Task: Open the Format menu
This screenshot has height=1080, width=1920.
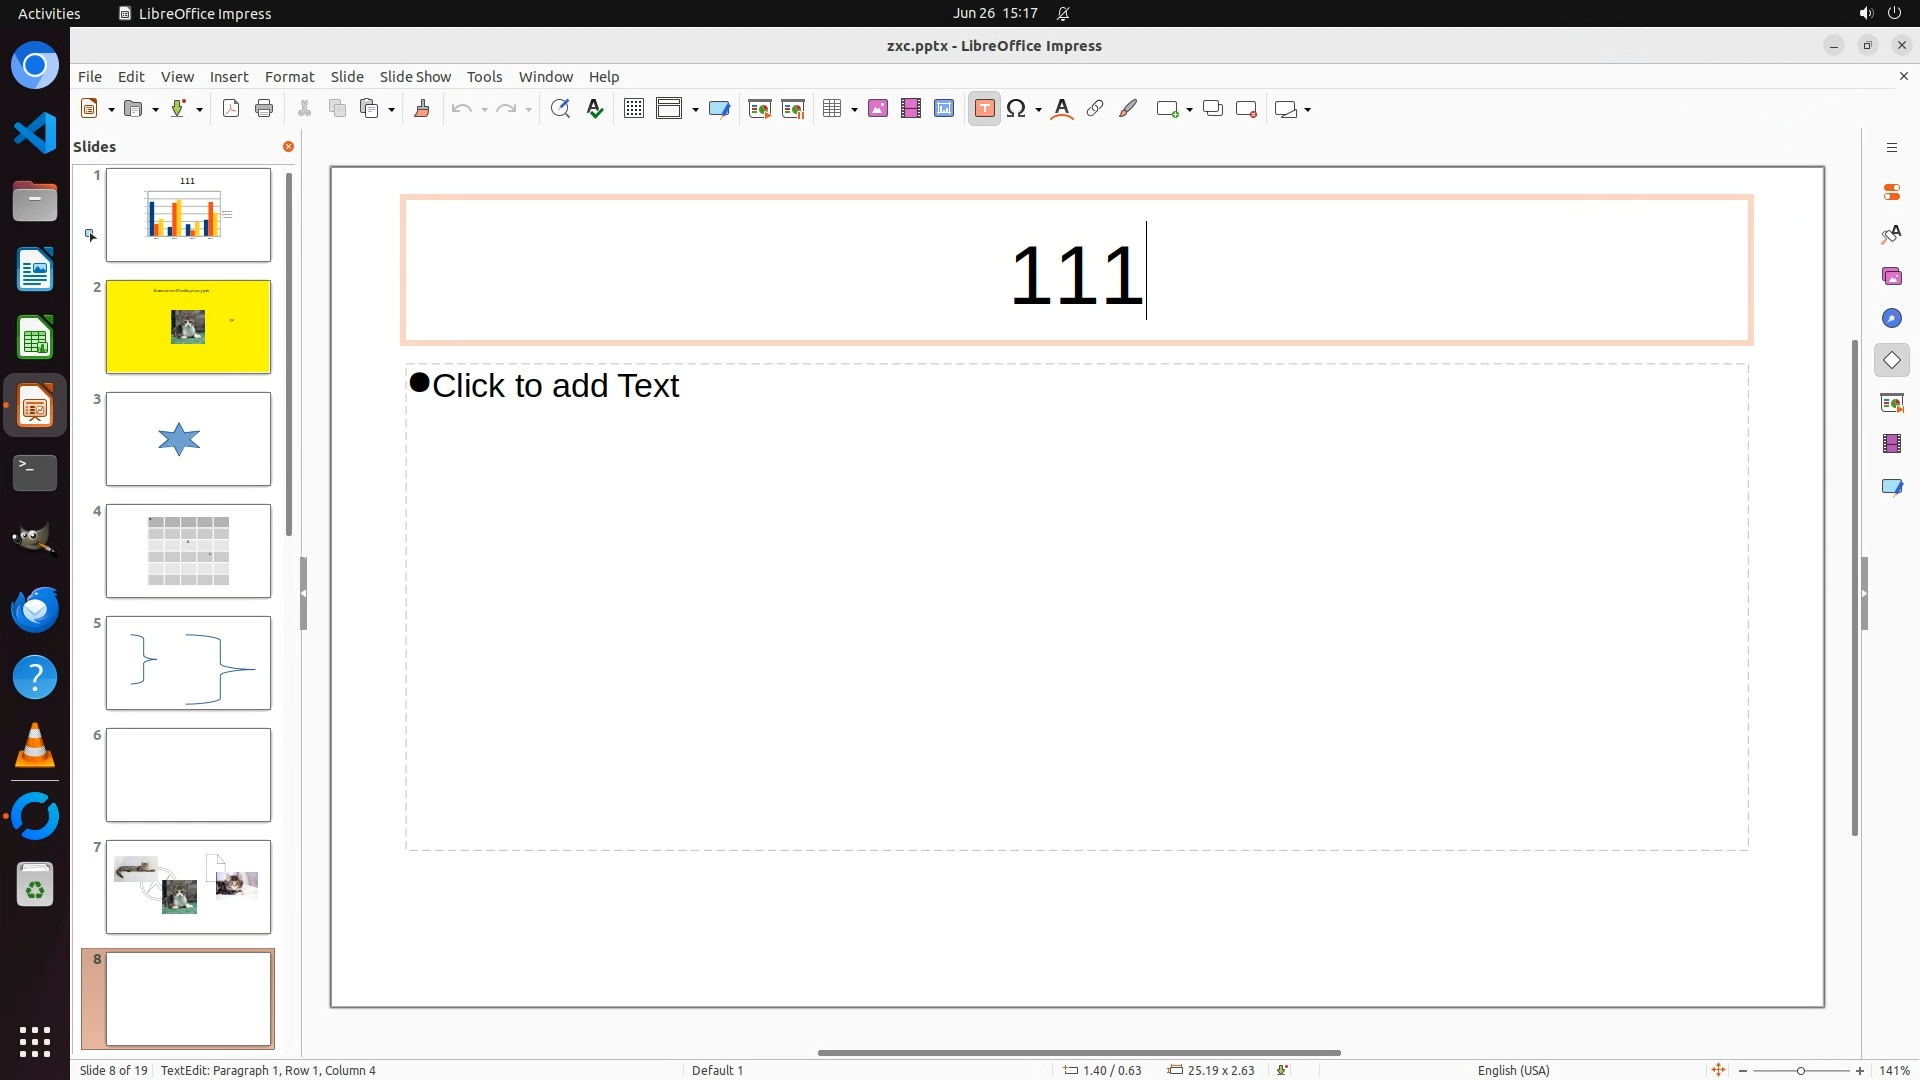Action: point(289,76)
